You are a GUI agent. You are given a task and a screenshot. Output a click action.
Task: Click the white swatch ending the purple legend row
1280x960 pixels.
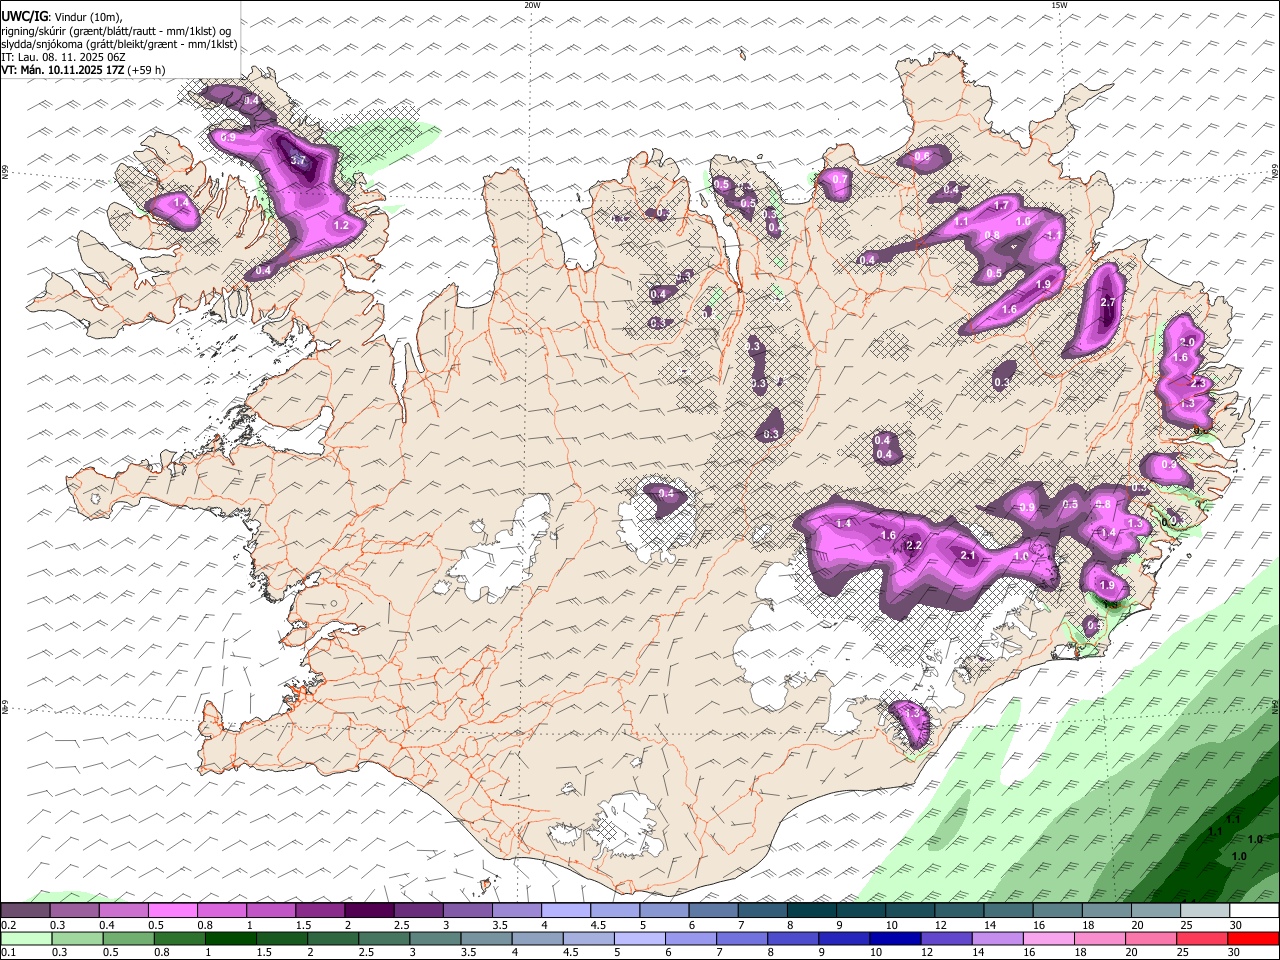point(1254,911)
